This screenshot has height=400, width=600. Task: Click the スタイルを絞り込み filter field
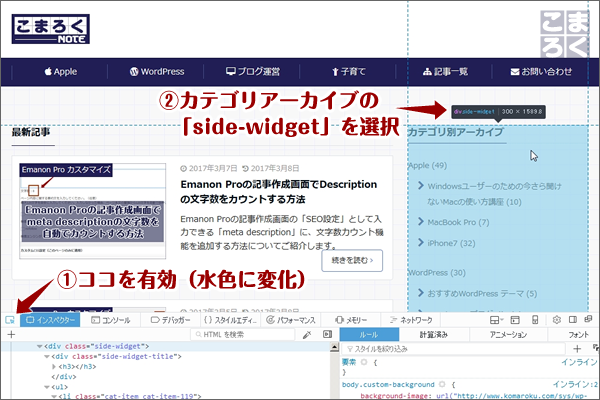click(453, 349)
